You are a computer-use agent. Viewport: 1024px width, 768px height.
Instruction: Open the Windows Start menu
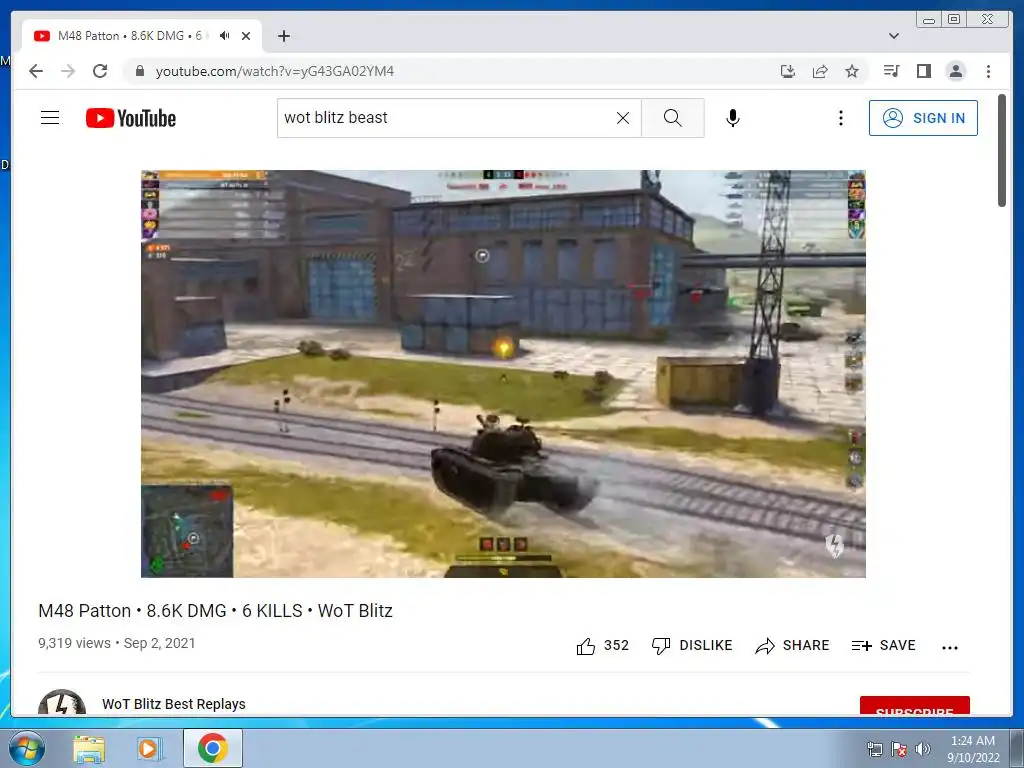click(x=27, y=748)
